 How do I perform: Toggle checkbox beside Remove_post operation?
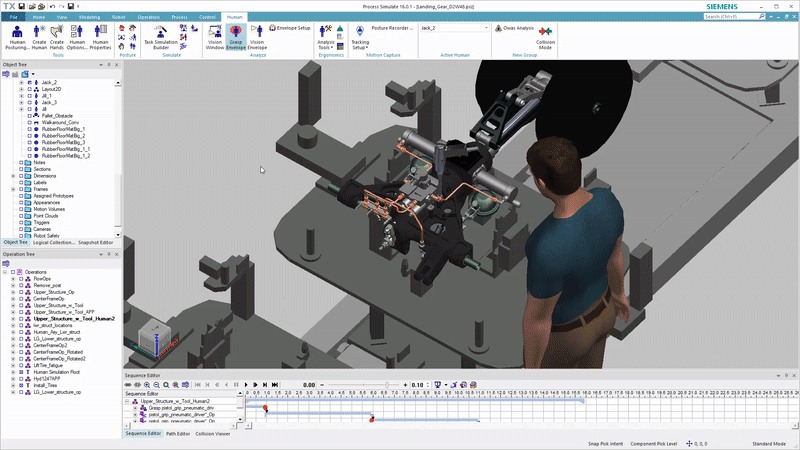tap(21, 285)
